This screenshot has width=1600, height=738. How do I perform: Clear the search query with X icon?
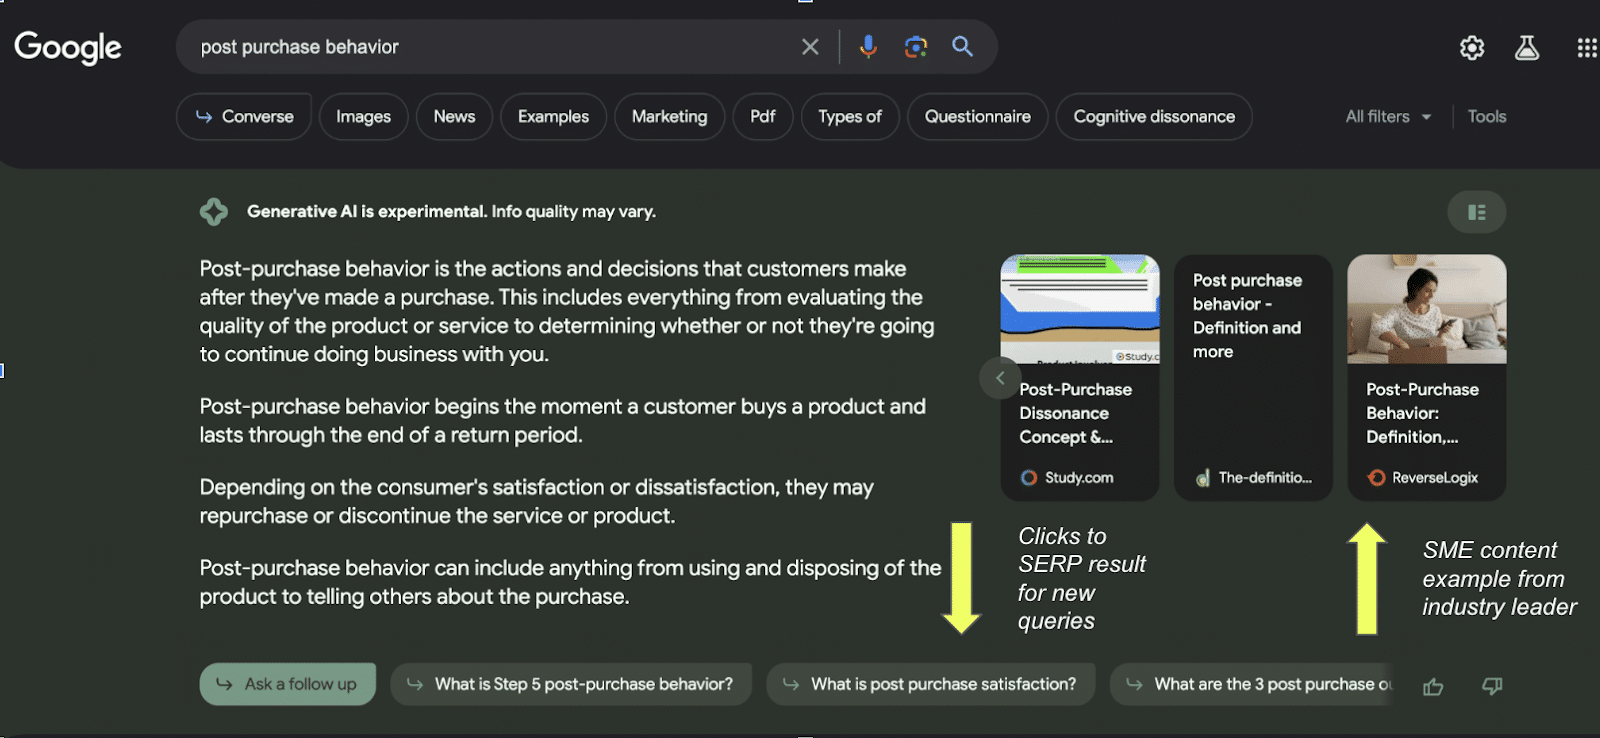click(x=810, y=47)
